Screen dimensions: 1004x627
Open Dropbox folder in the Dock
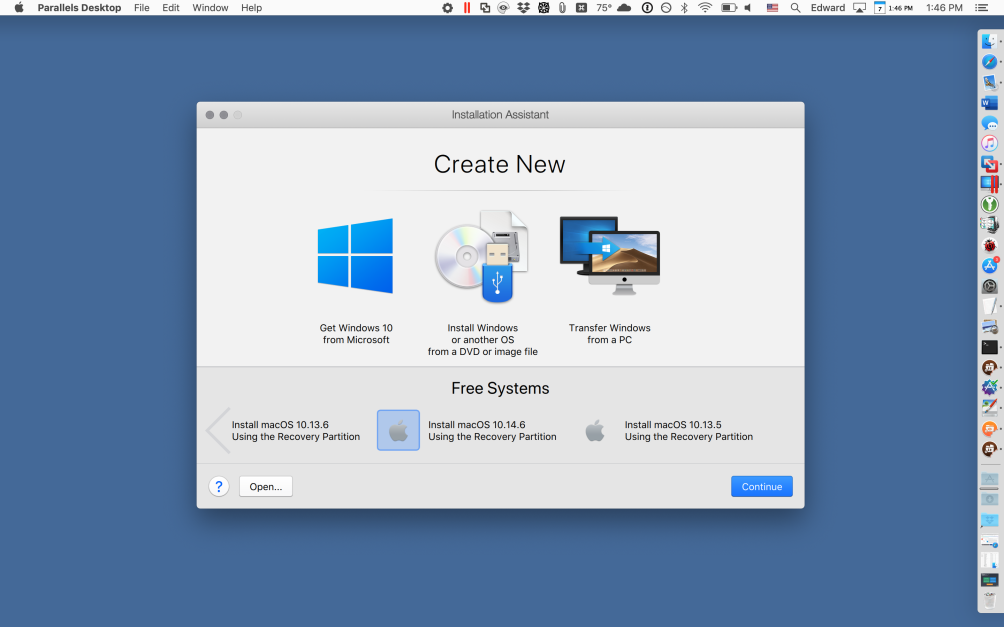(989, 520)
